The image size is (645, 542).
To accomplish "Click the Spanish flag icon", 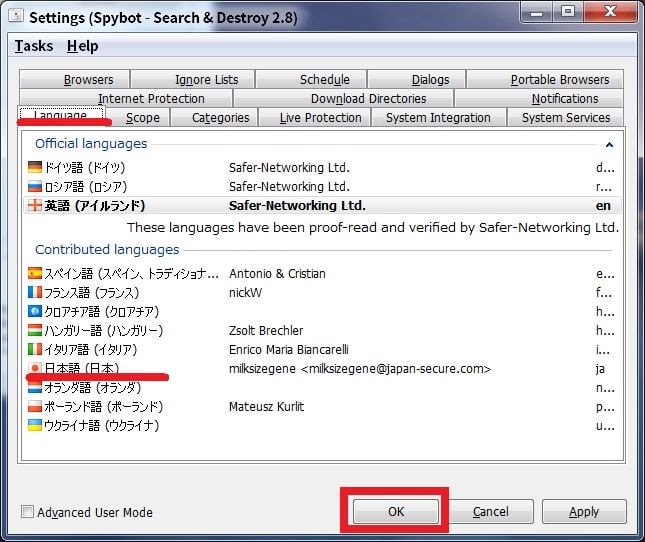I will pyautogui.click(x=35, y=273).
